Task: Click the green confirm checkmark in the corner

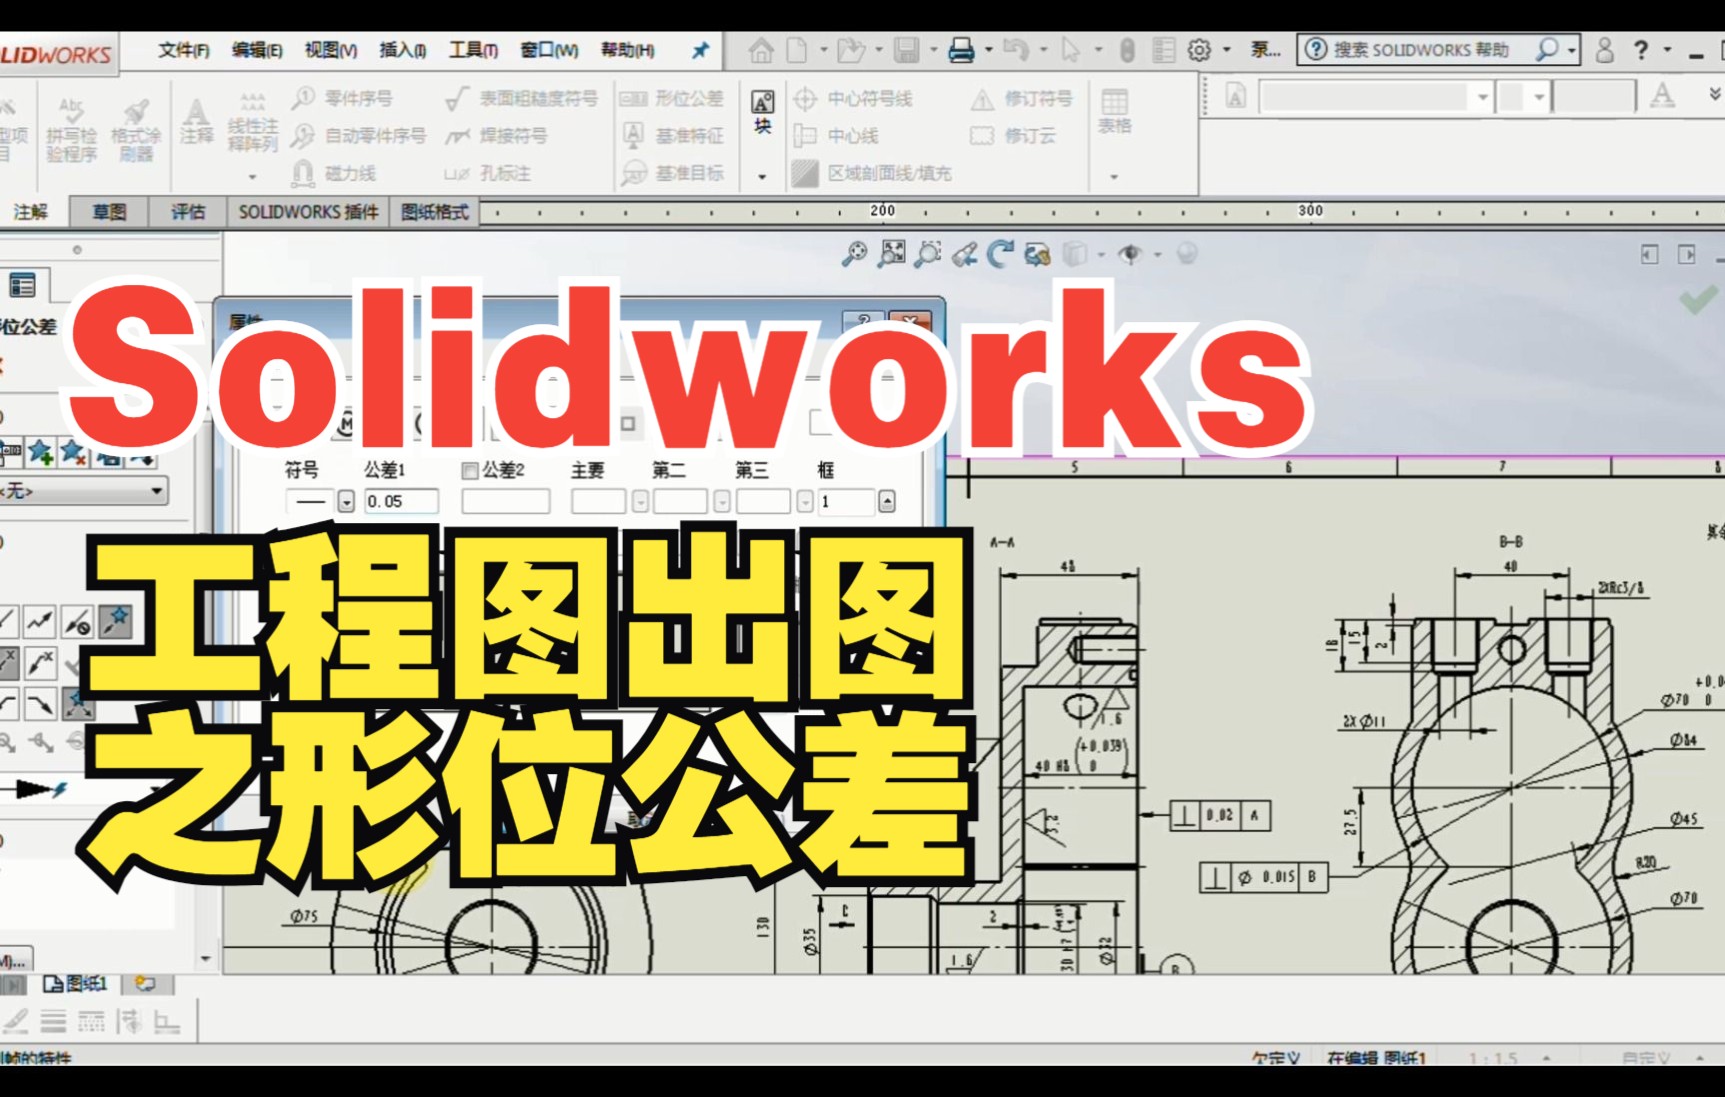Action: (x=1697, y=298)
